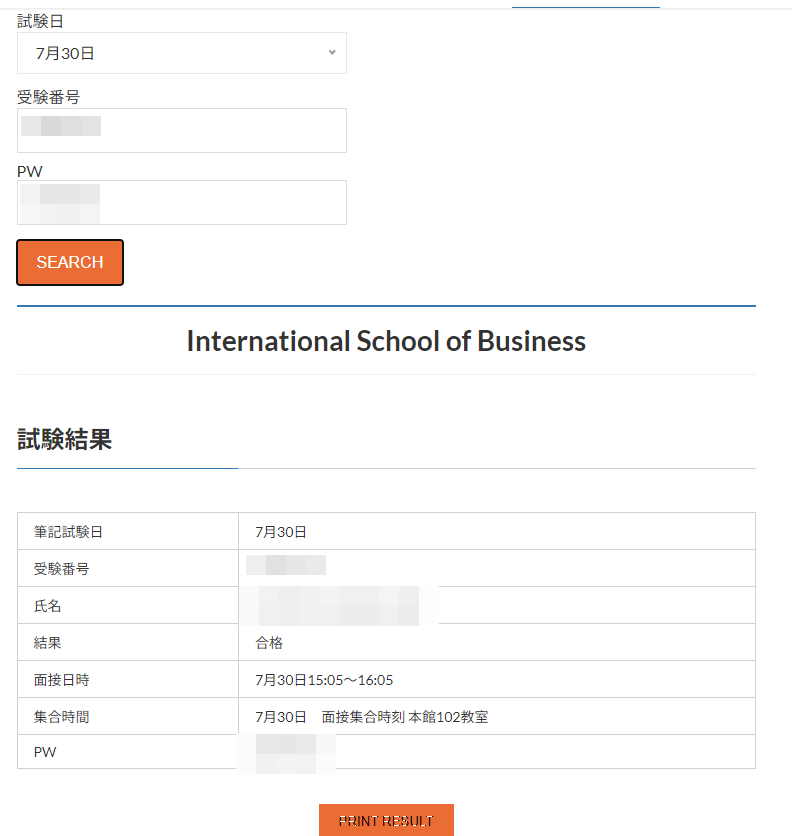Image resolution: width=792 pixels, height=836 pixels.
Task: Click the 集合時間 label cell
Action: click(x=61, y=717)
